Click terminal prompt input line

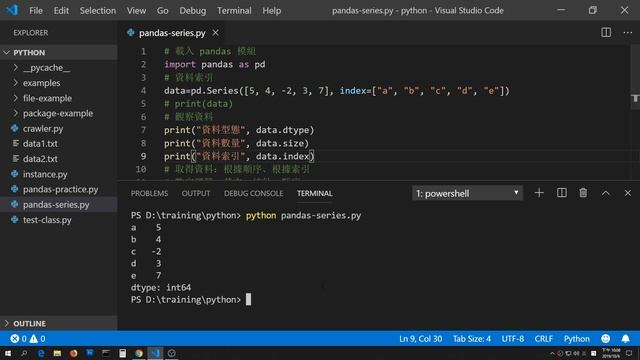pos(191,300)
